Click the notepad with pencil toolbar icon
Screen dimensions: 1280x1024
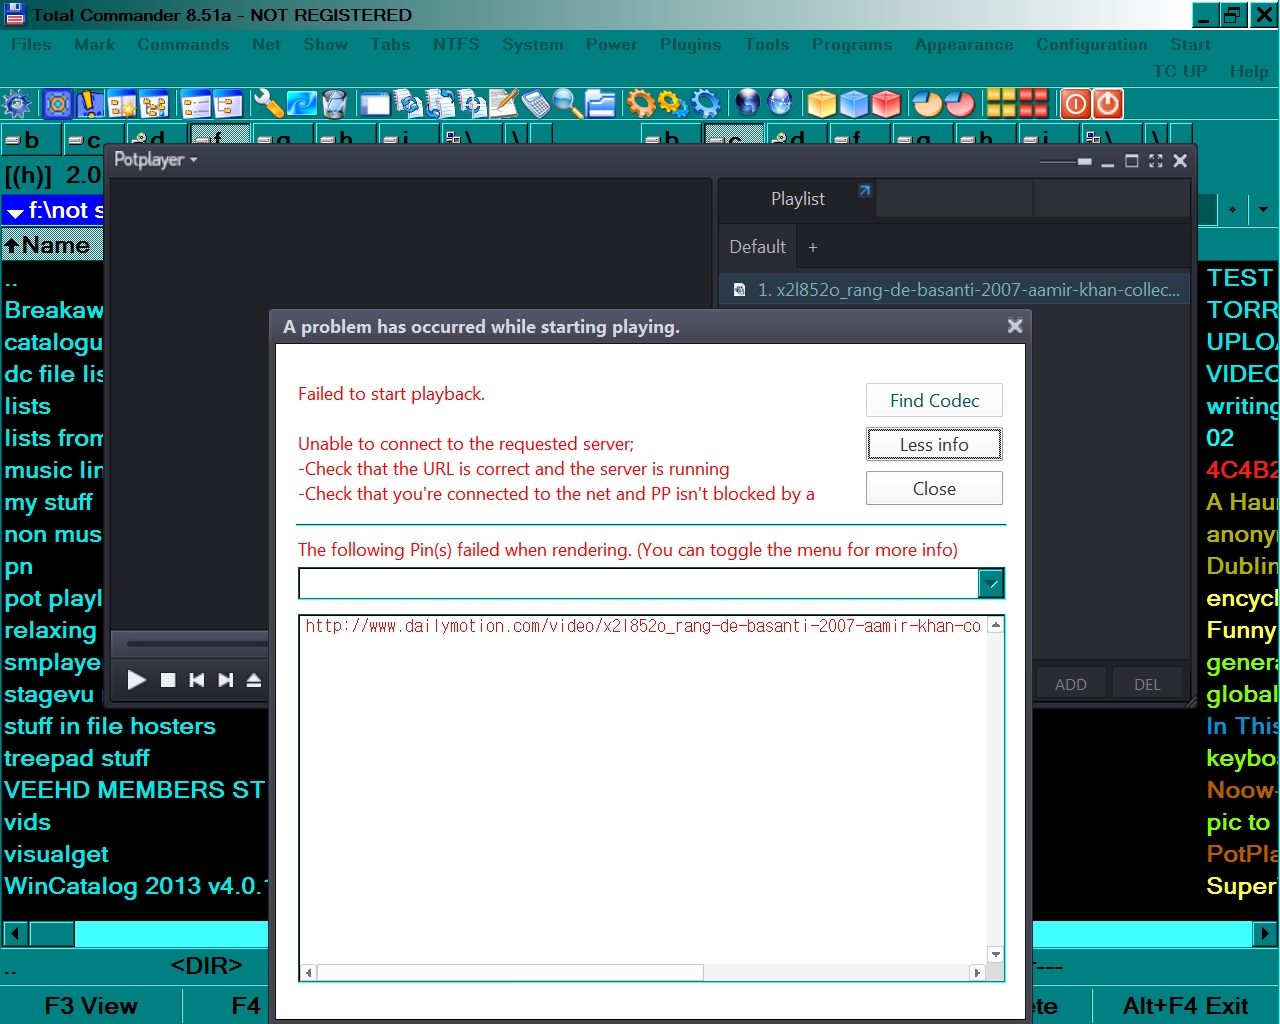504,103
